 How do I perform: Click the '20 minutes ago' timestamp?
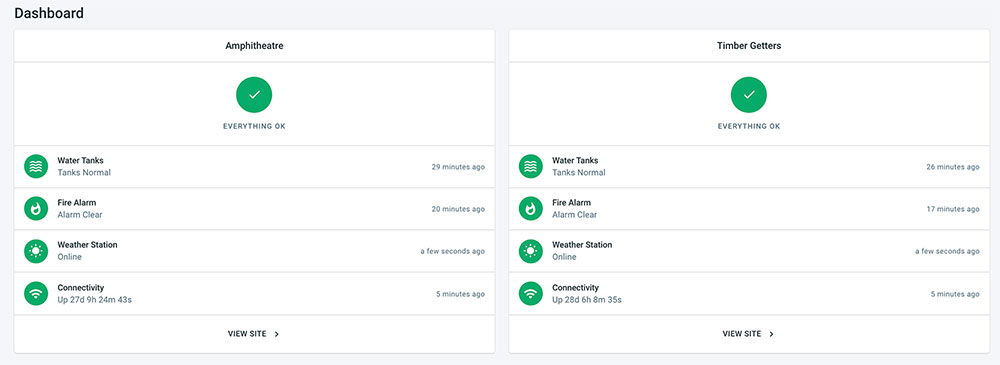tap(458, 209)
